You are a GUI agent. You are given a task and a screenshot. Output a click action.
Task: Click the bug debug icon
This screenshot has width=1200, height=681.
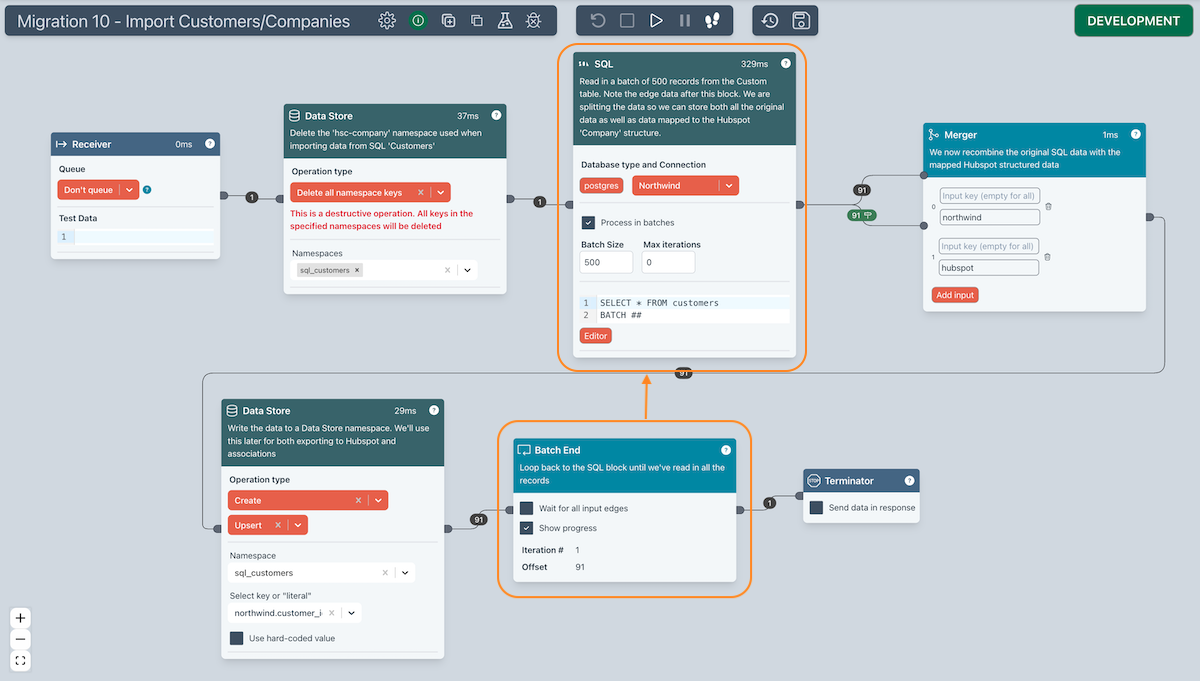[x=534, y=21]
